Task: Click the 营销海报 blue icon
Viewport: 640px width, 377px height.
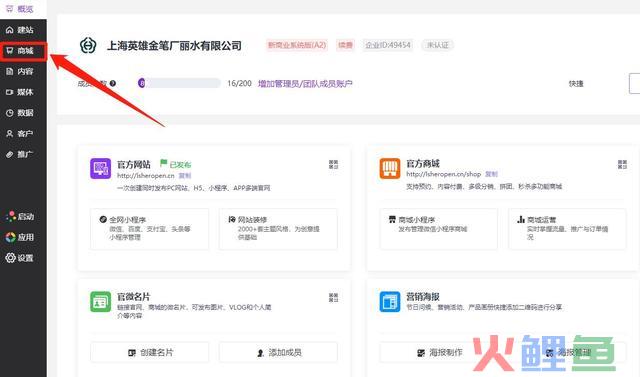Action: 390,302
